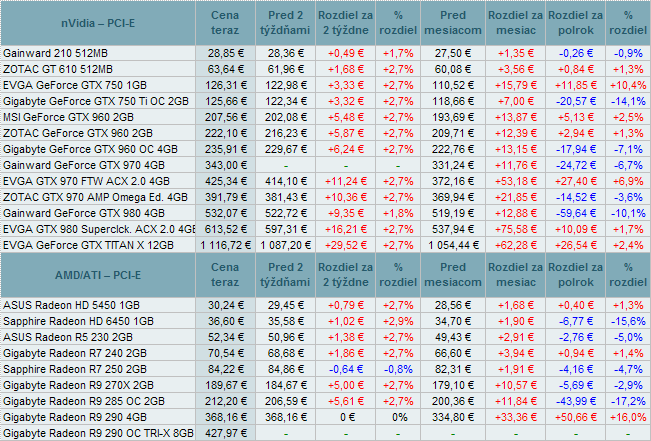Click the Gainward 210 512MB row name
This screenshot has height=441, width=651.
(55, 53)
